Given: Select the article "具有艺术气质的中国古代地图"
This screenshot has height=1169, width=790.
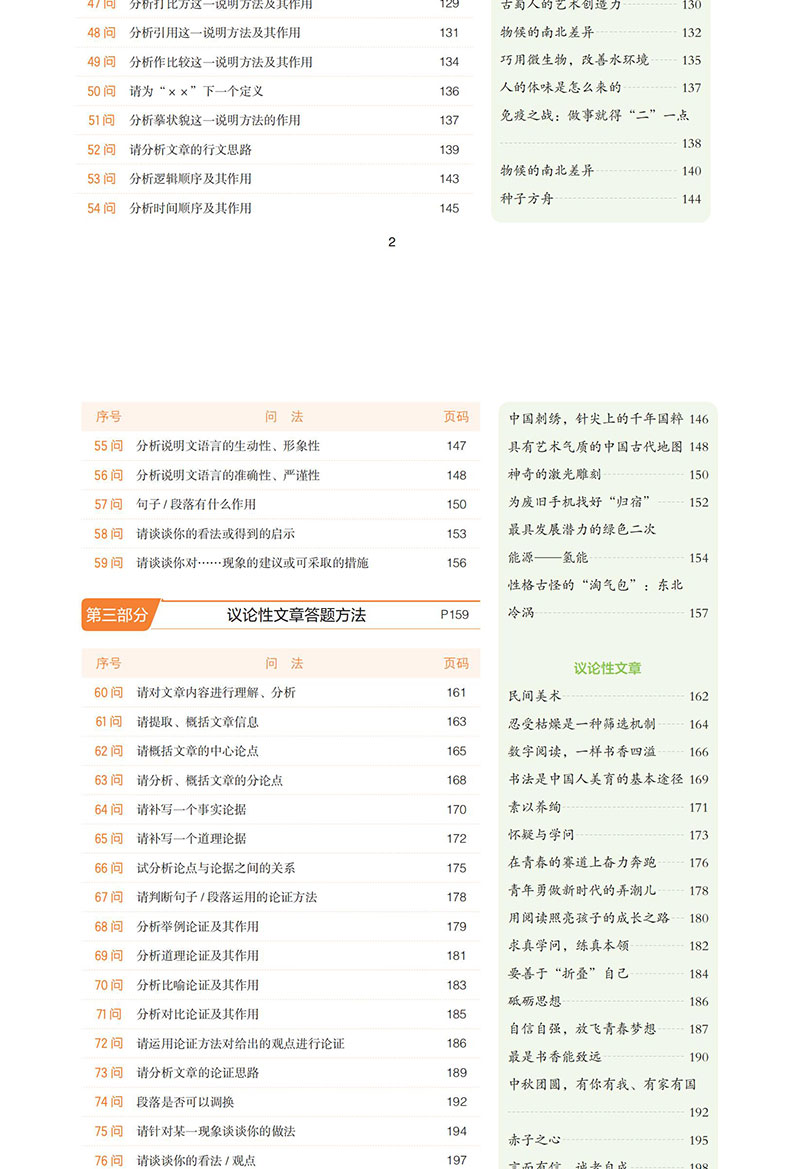Looking at the screenshot, I should (x=595, y=447).
